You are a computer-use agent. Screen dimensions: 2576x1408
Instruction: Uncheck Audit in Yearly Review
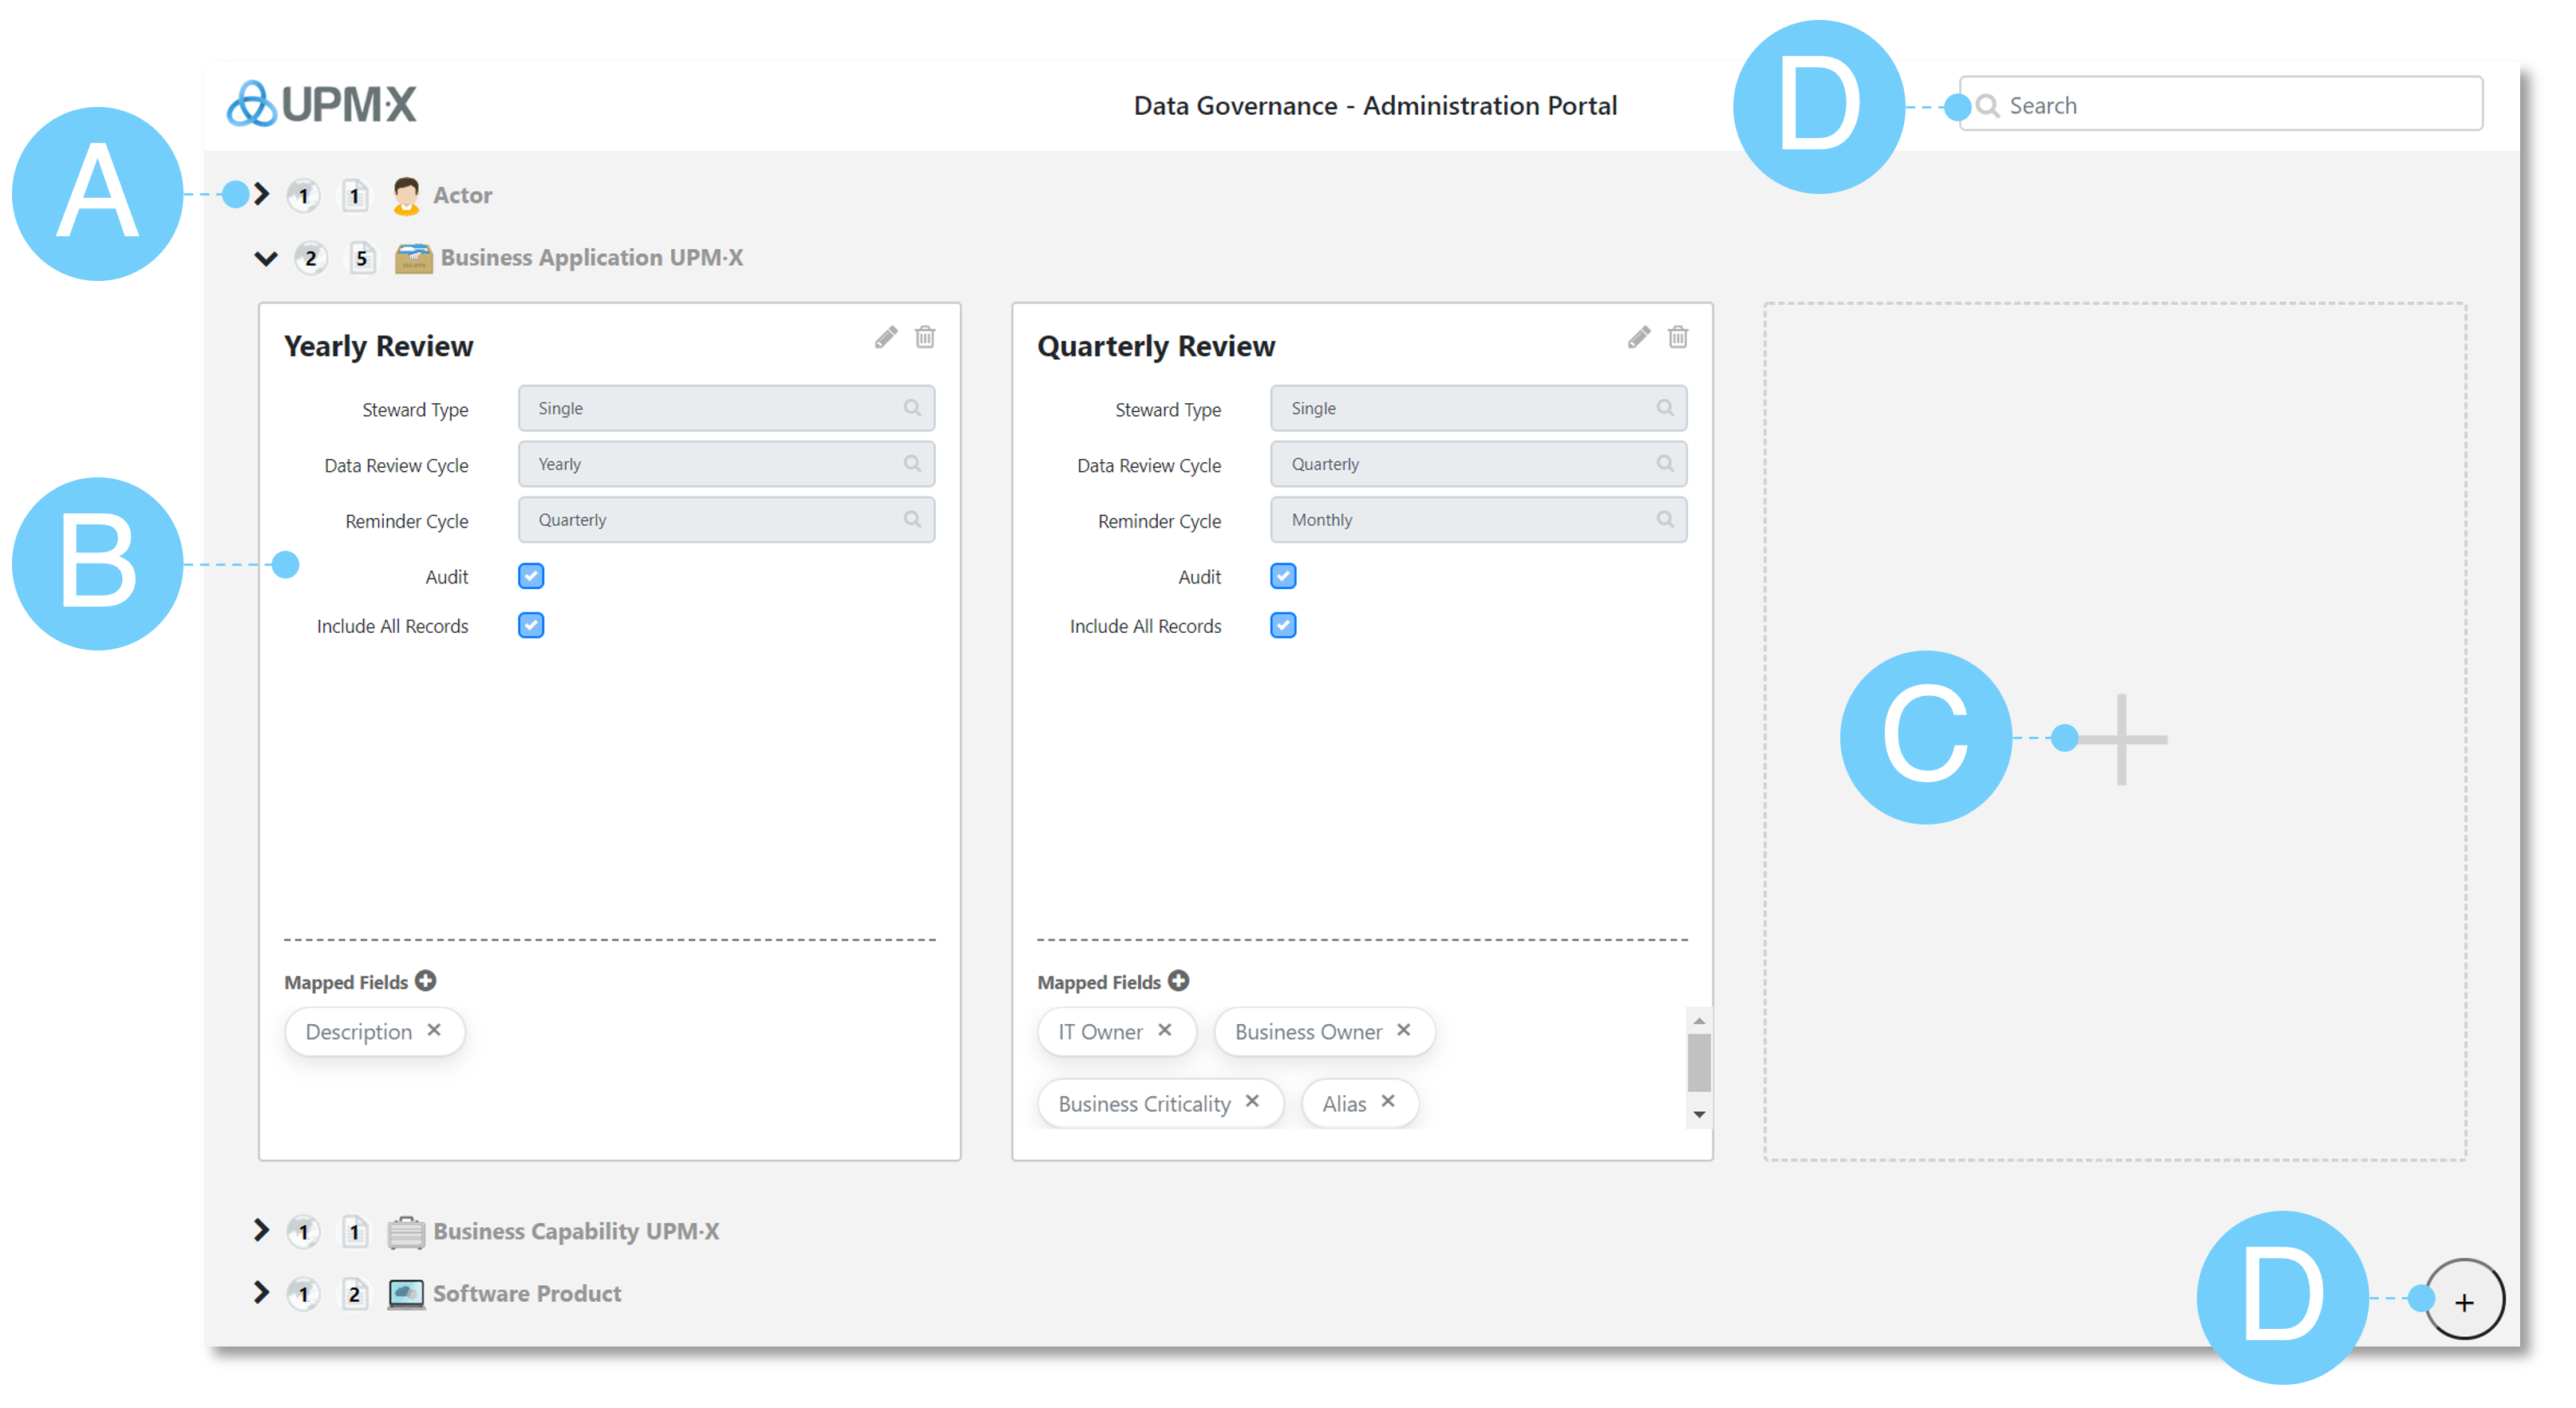tap(531, 576)
